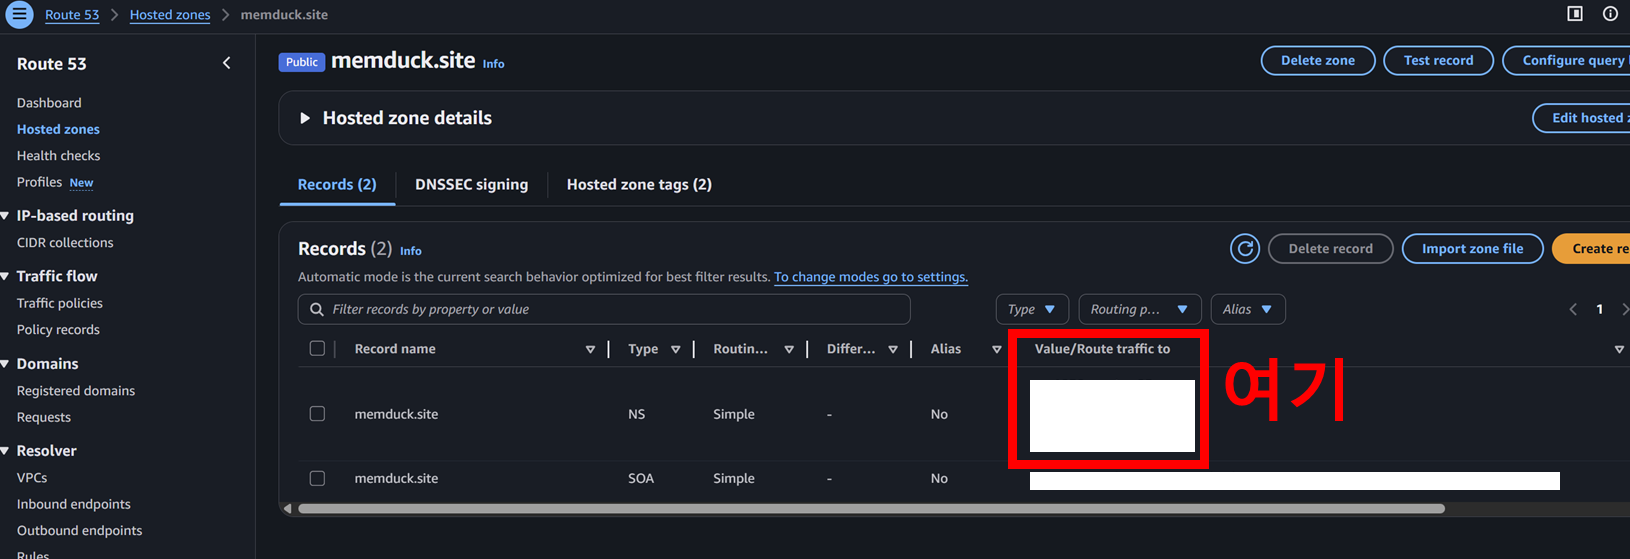Focus the Filter records search field

click(604, 309)
